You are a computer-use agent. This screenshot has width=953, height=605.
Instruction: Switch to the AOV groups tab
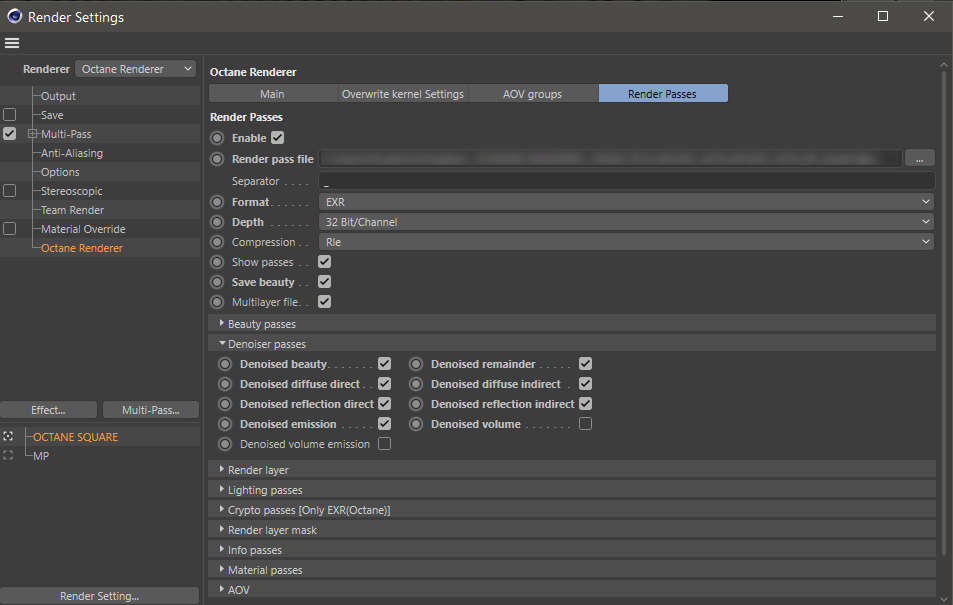533,94
